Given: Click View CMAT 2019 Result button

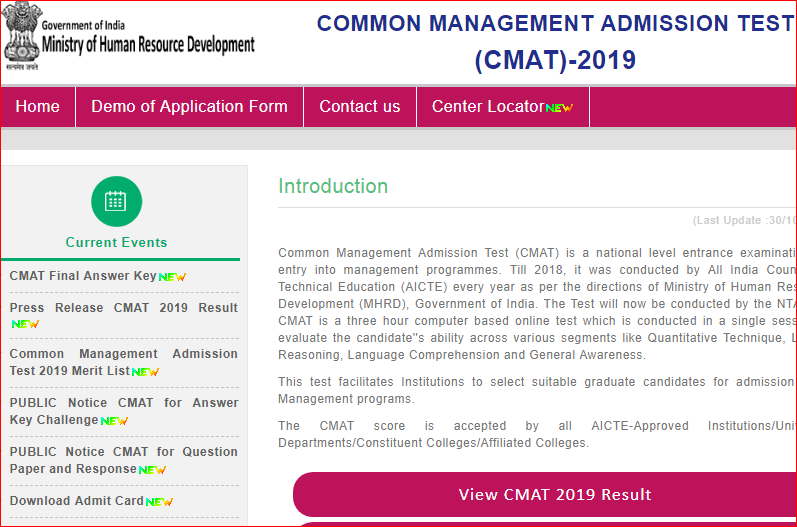Looking at the screenshot, I should (545, 494).
